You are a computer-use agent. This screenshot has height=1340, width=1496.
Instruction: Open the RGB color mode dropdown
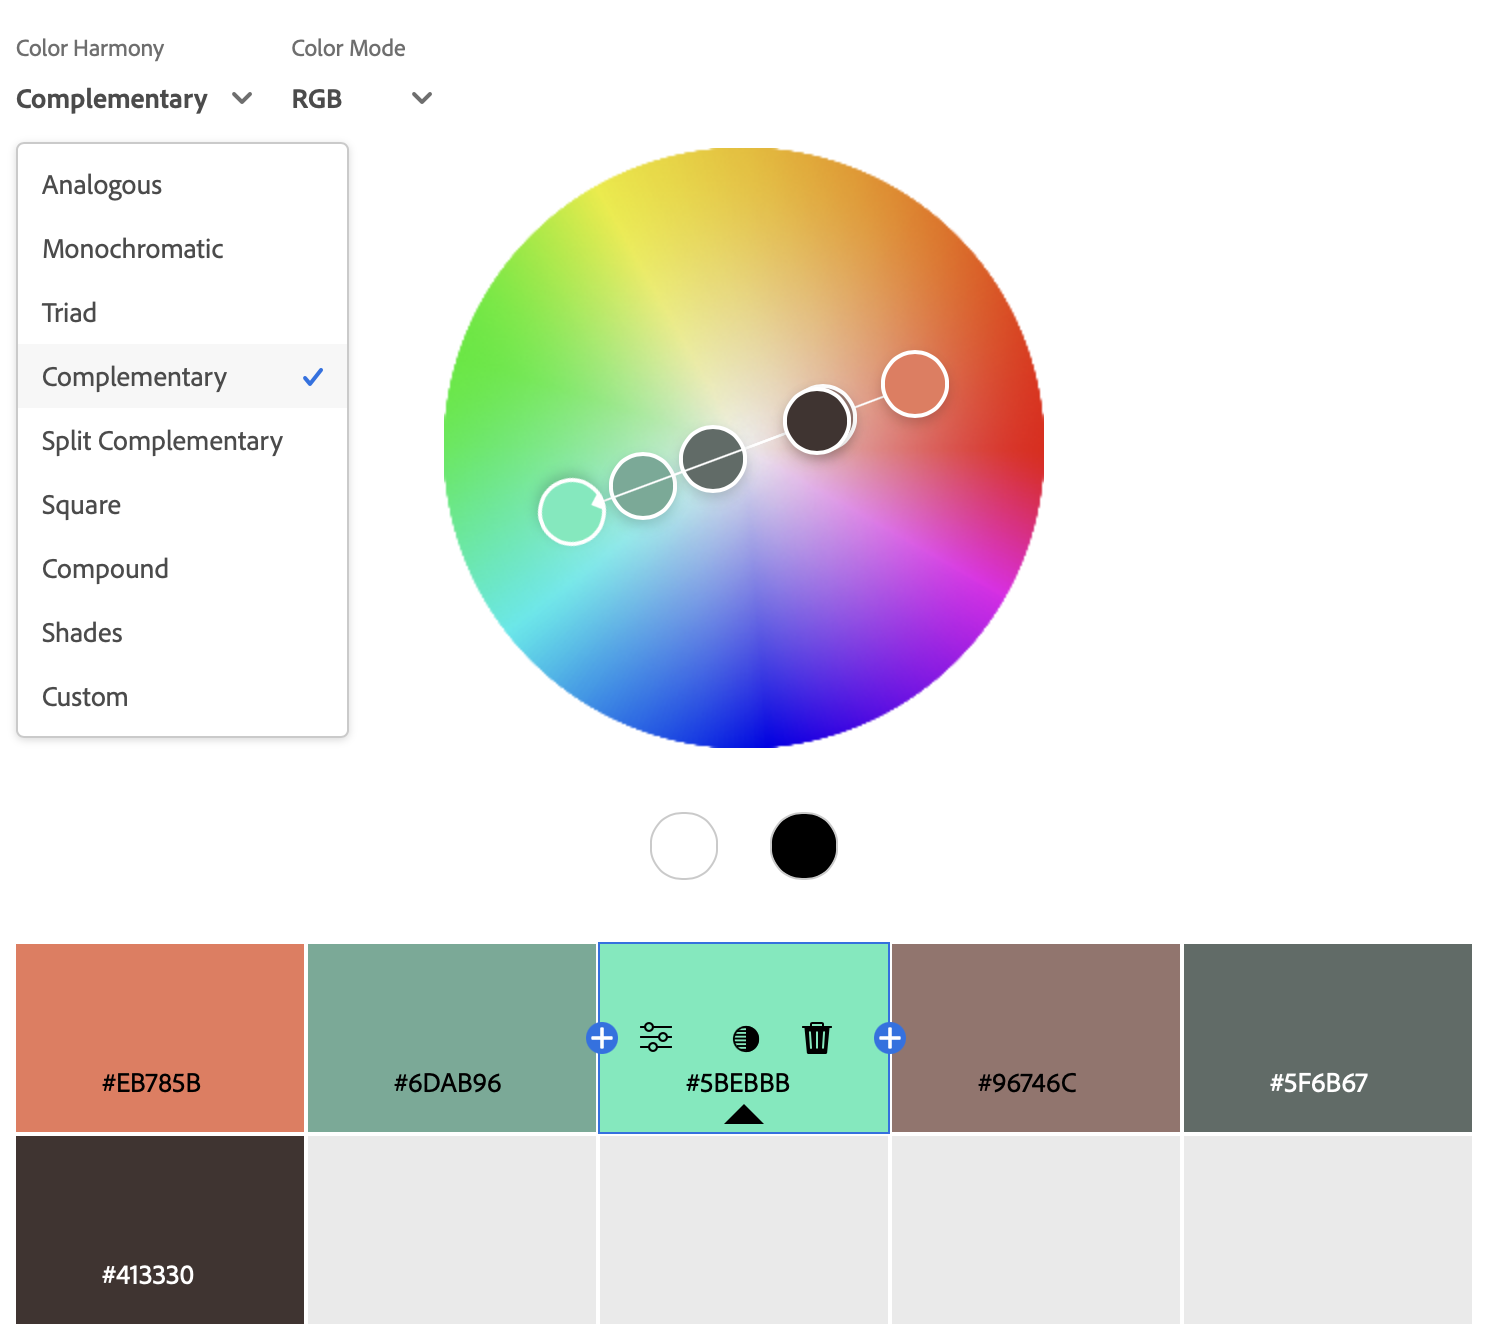(361, 99)
